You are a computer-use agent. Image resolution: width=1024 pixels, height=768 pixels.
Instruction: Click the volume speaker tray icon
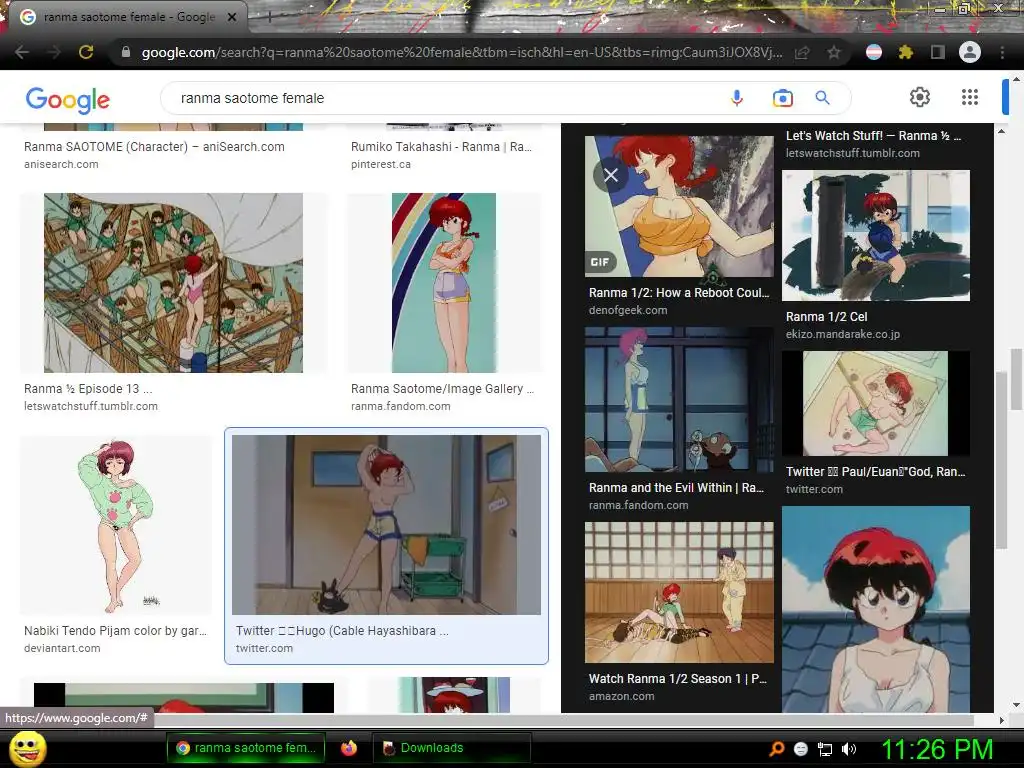click(x=849, y=749)
